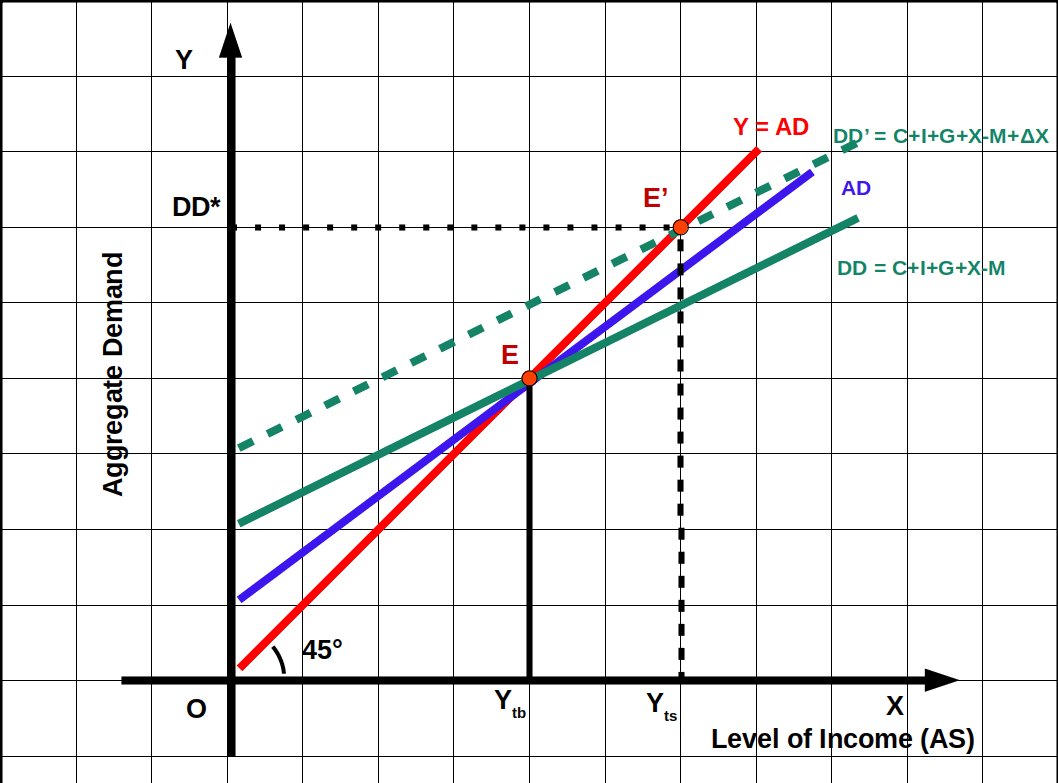
Task: Click the red 'E' text label
Action: click(510, 354)
